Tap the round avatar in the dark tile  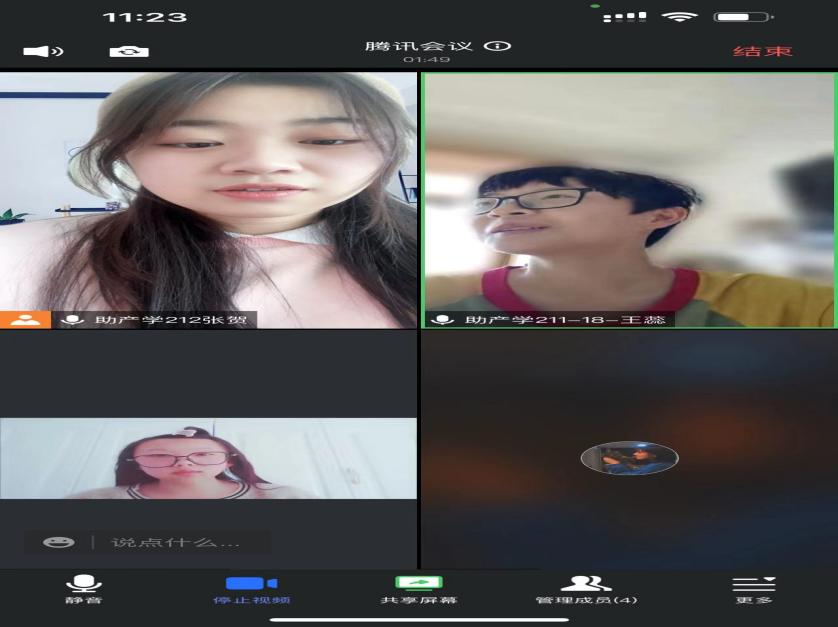pyautogui.click(x=629, y=458)
